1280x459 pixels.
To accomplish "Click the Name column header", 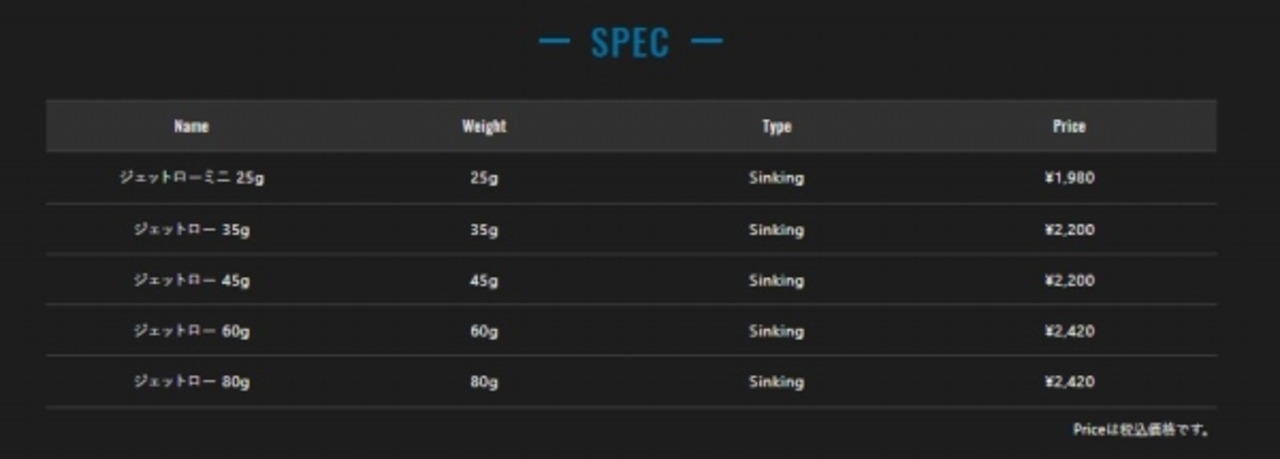I will coord(191,126).
